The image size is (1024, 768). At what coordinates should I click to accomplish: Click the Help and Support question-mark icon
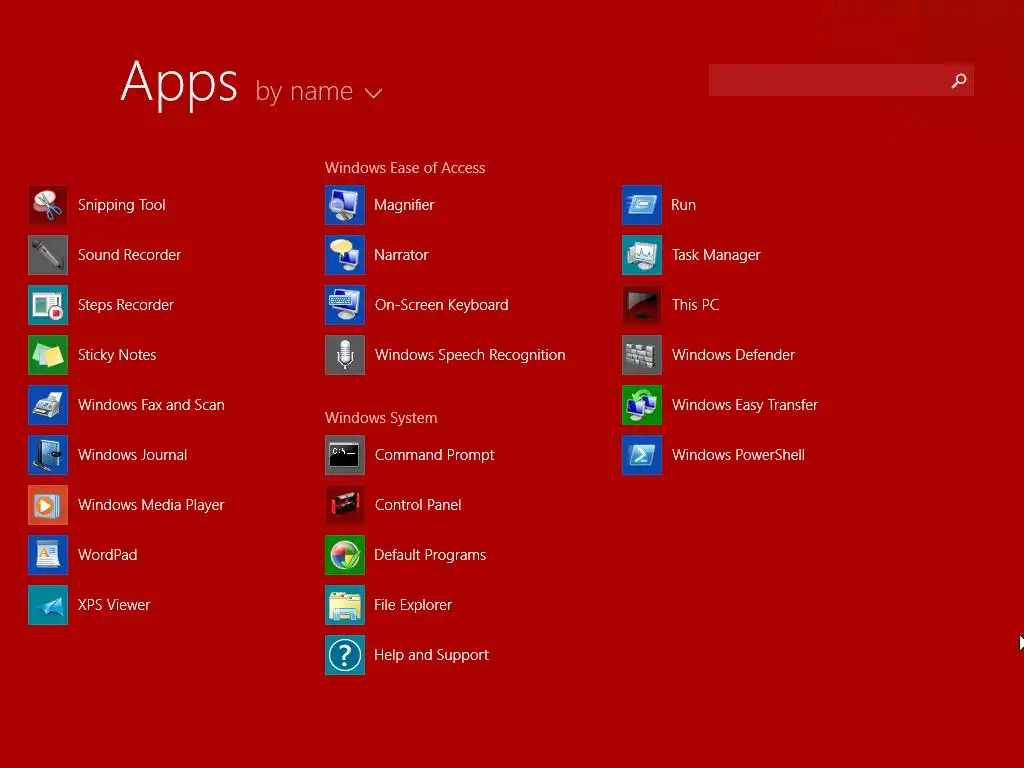pyautogui.click(x=345, y=655)
